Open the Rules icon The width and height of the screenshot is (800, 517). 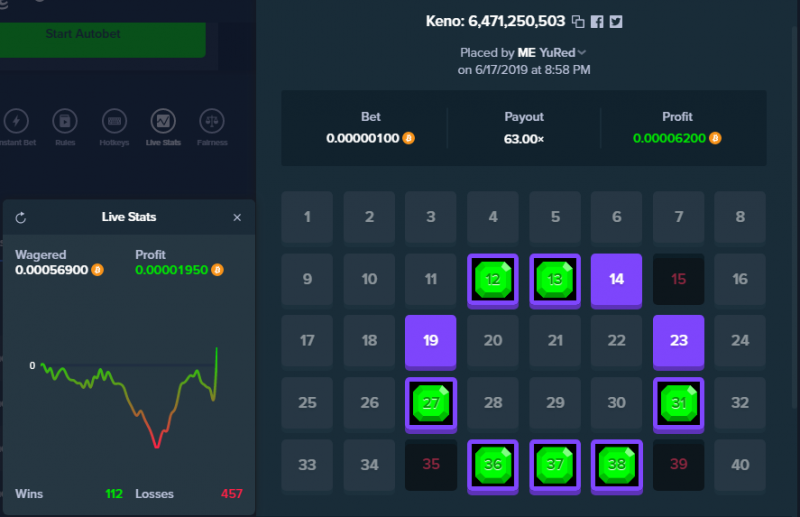click(x=65, y=121)
